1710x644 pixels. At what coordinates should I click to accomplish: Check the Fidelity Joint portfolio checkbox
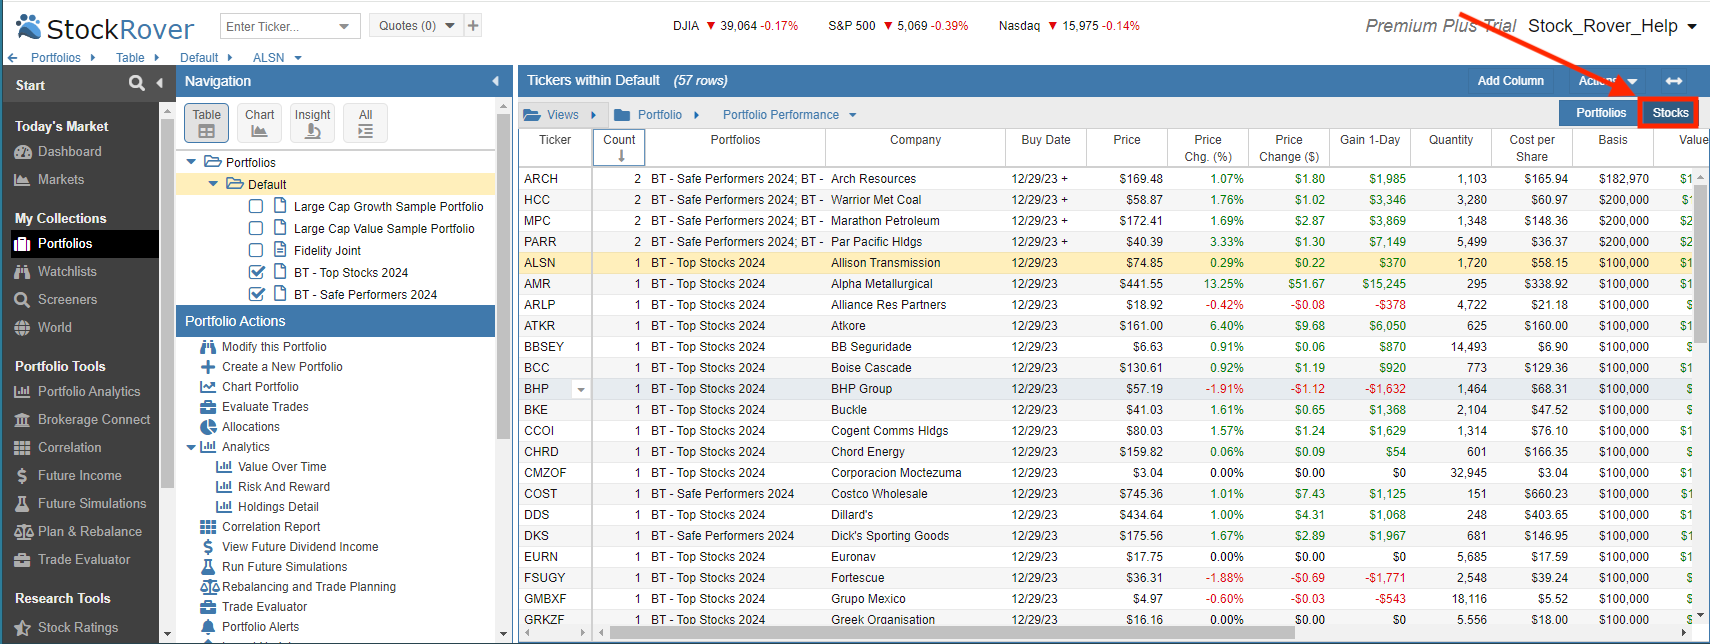pos(256,250)
